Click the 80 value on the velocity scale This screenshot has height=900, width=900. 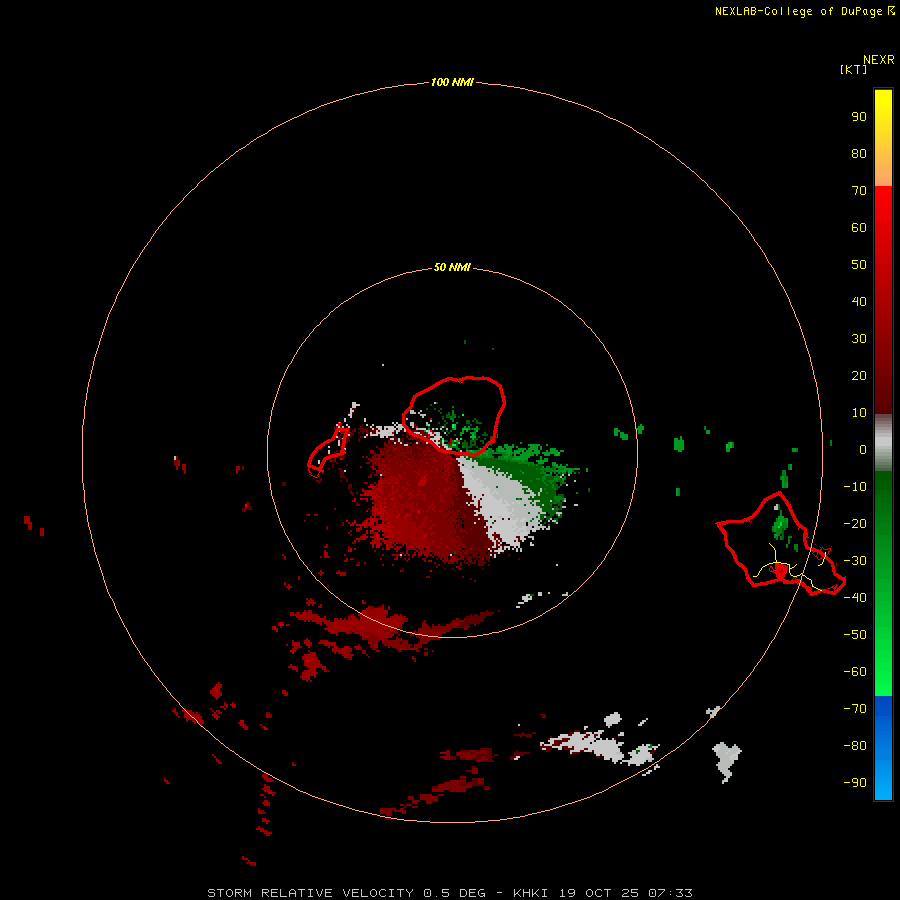[x=859, y=153]
